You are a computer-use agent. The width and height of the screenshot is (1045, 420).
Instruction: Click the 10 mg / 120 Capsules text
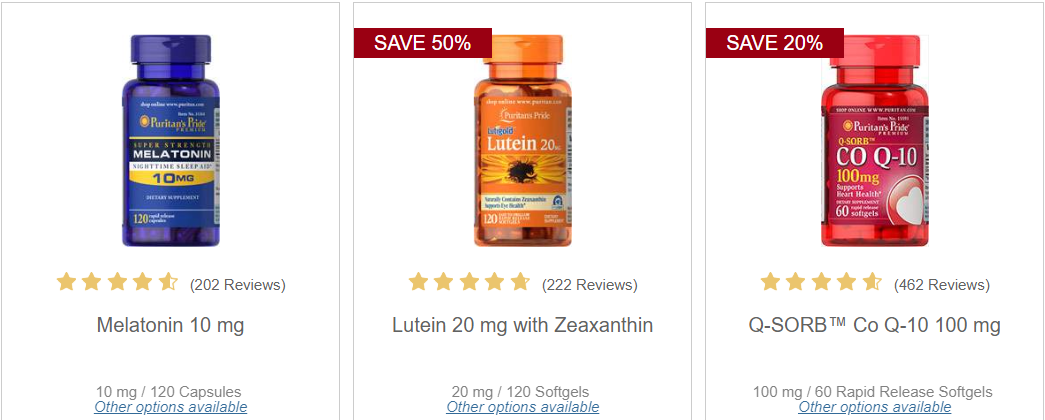[169, 392]
